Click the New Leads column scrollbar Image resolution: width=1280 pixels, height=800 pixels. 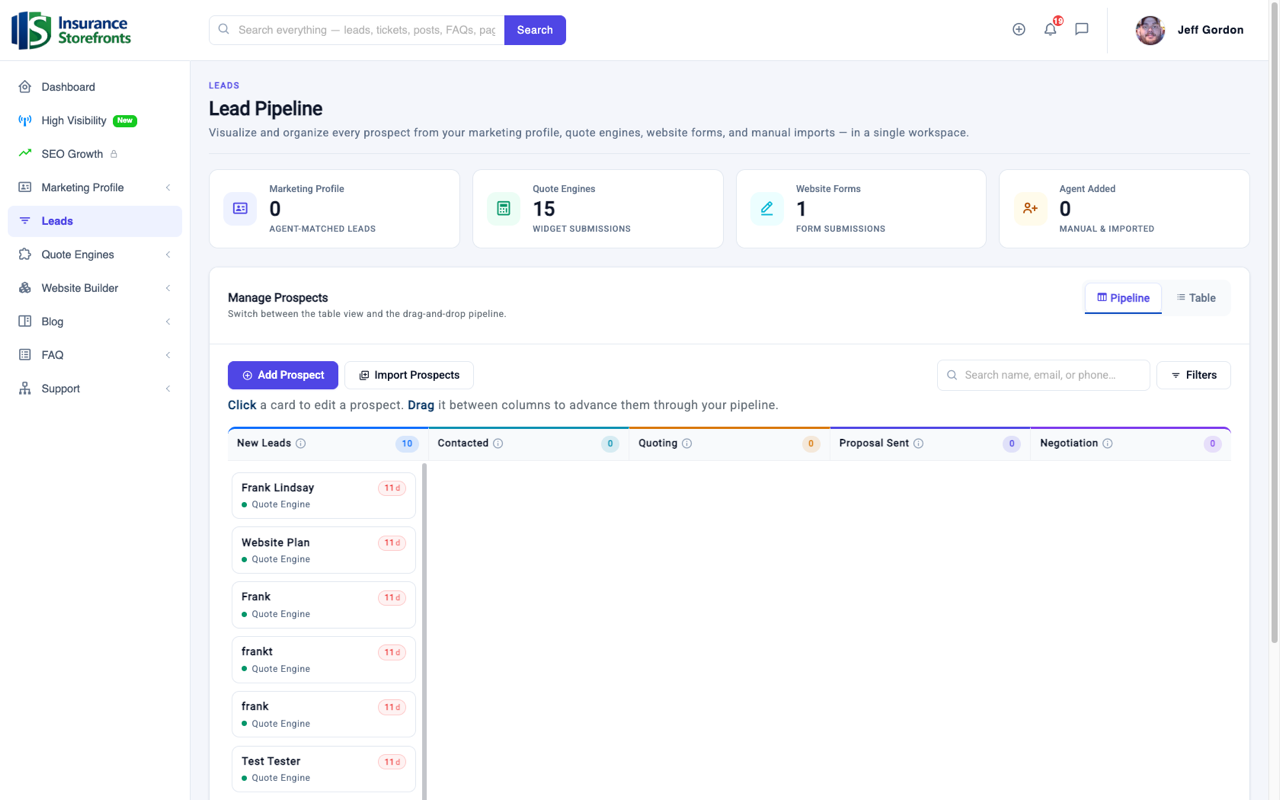tap(425, 630)
